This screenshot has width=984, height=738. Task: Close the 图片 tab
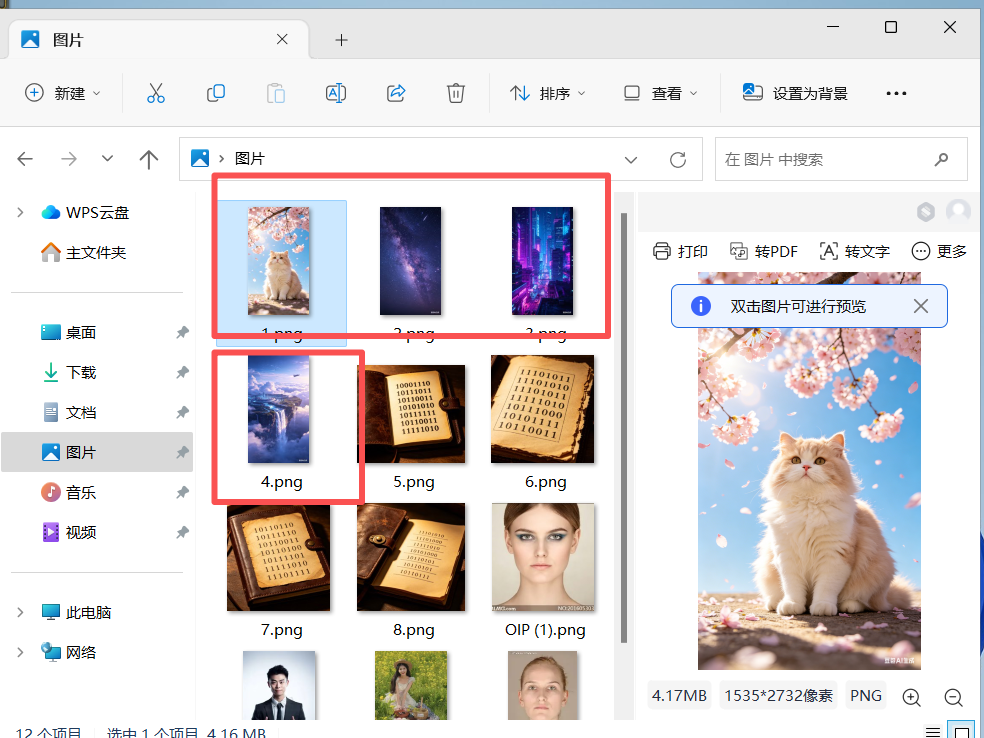(282, 40)
